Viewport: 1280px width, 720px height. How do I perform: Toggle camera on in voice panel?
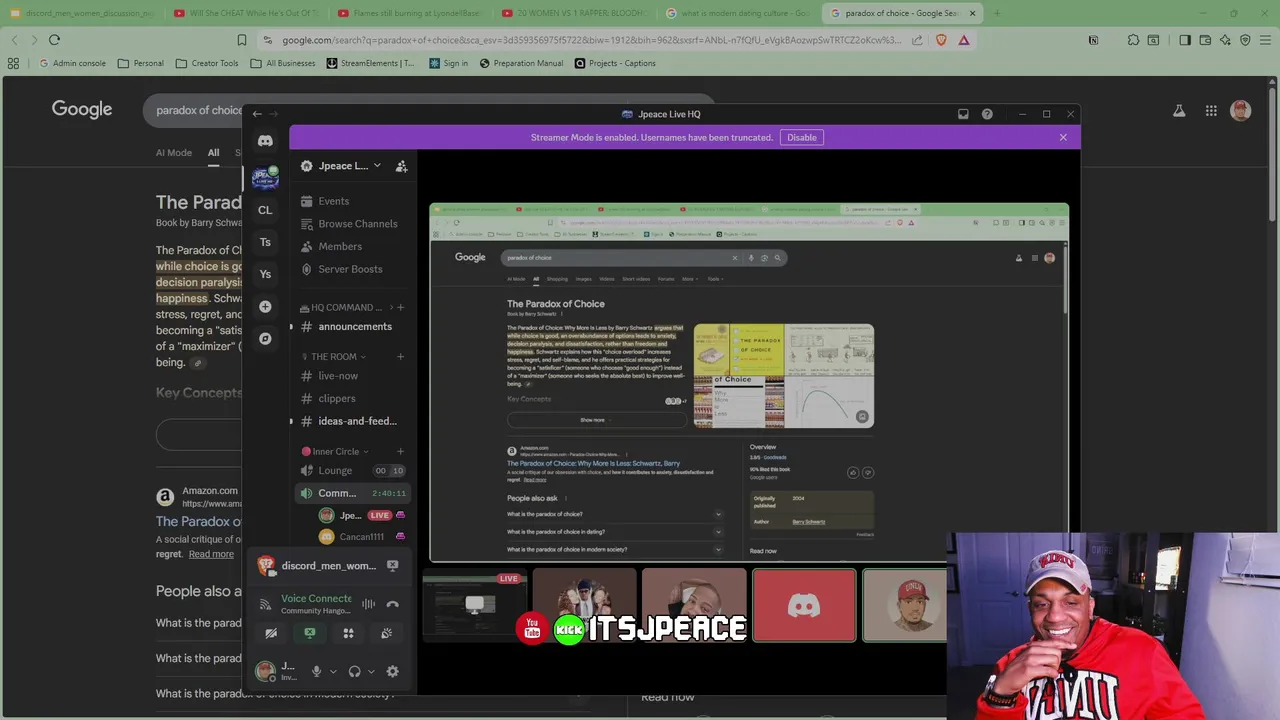271,633
